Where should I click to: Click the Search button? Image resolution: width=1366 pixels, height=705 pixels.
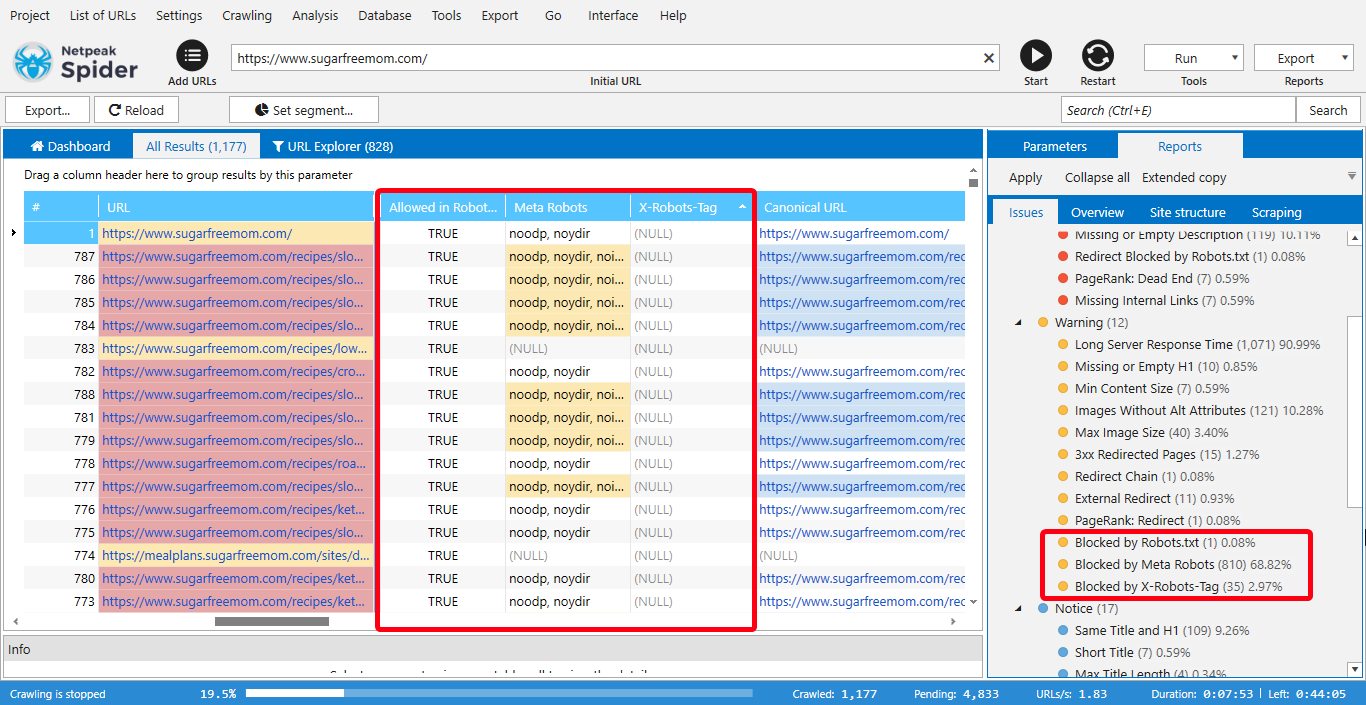pyautogui.click(x=1328, y=110)
